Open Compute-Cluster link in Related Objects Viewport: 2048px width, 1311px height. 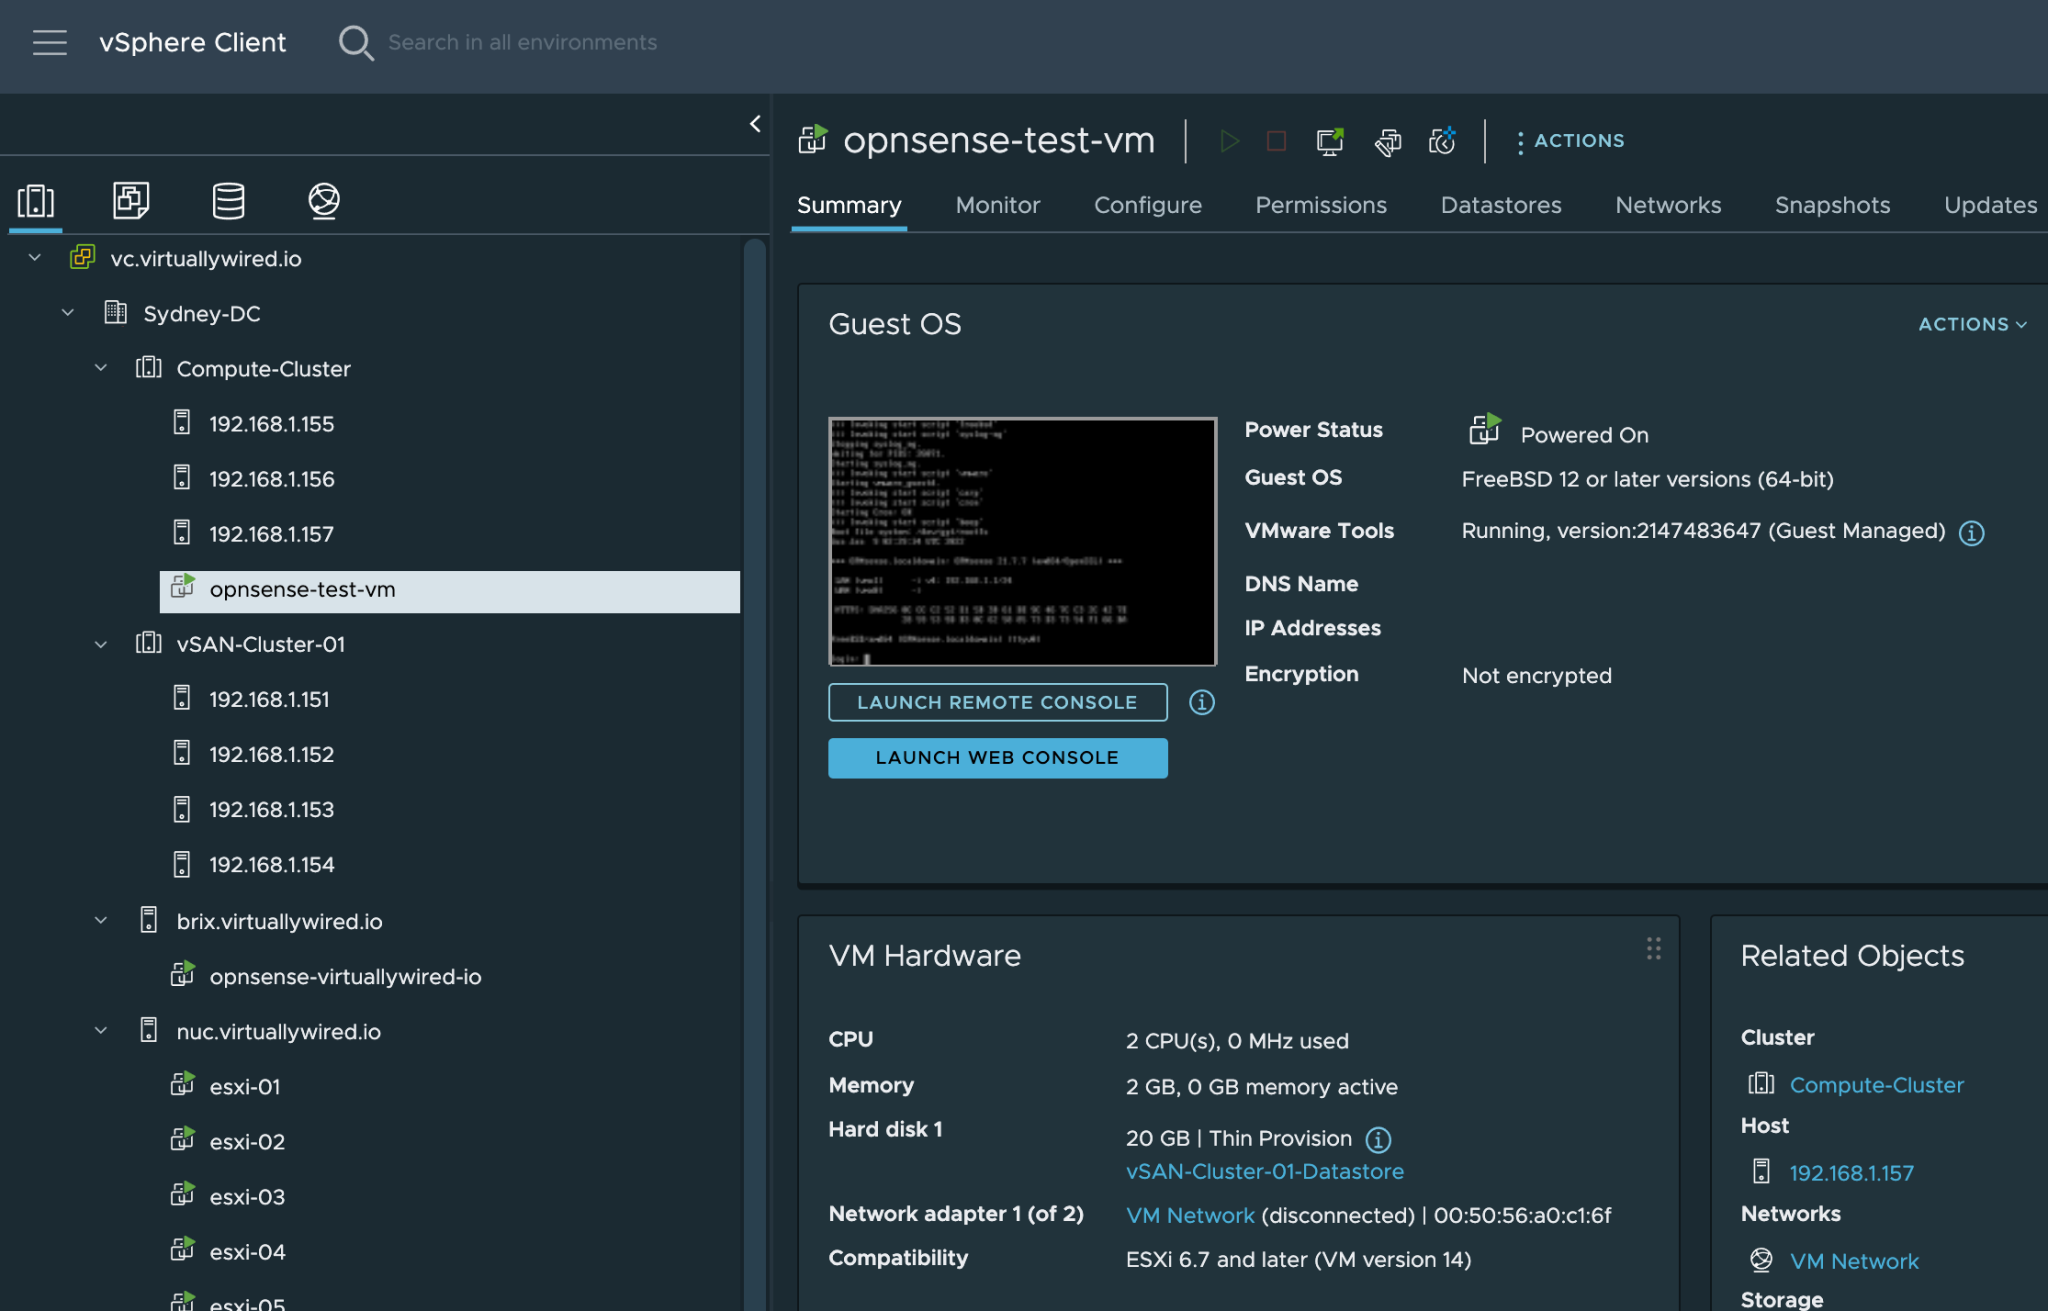click(x=1876, y=1085)
